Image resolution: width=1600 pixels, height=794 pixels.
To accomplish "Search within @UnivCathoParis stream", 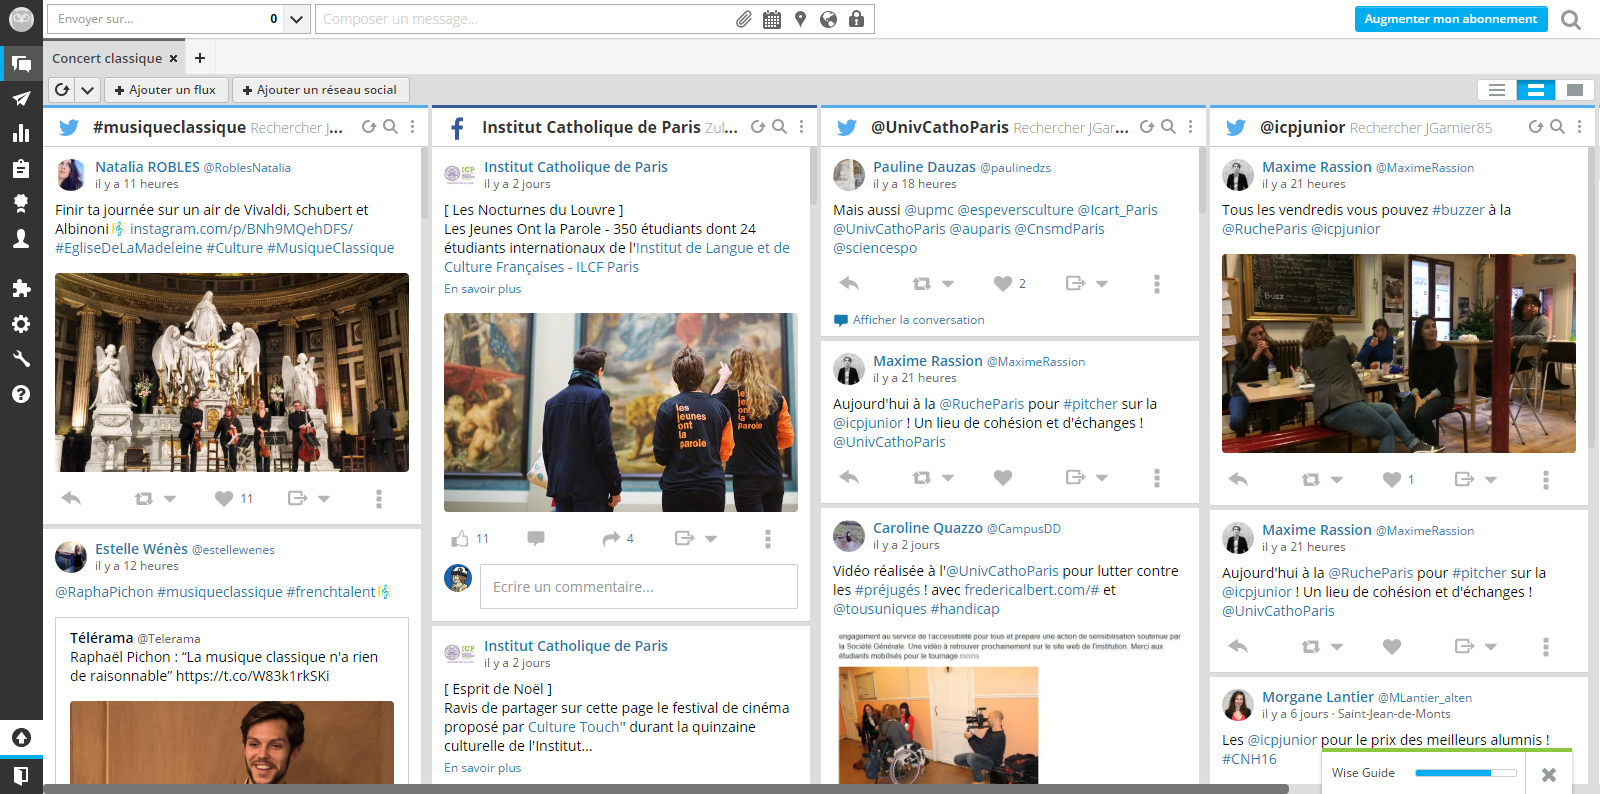I will [1168, 127].
